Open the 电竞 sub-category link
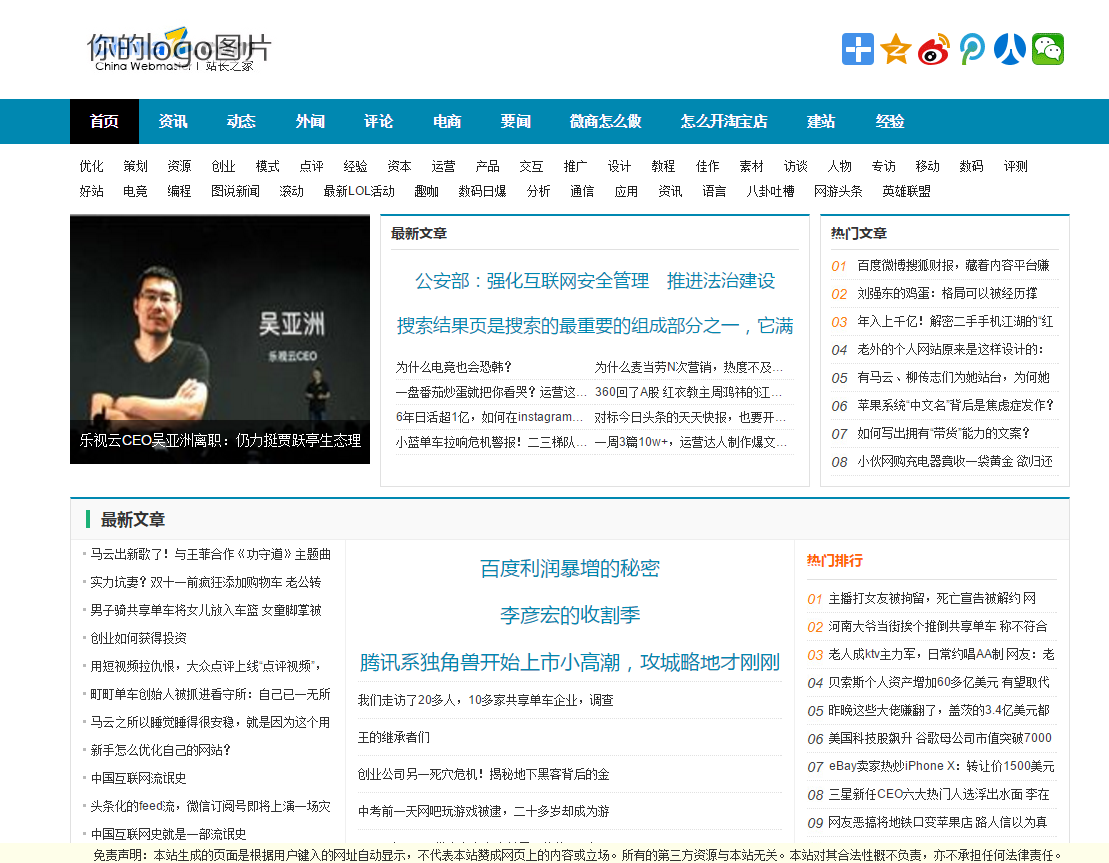This screenshot has height=863, width=1109. click(x=135, y=191)
